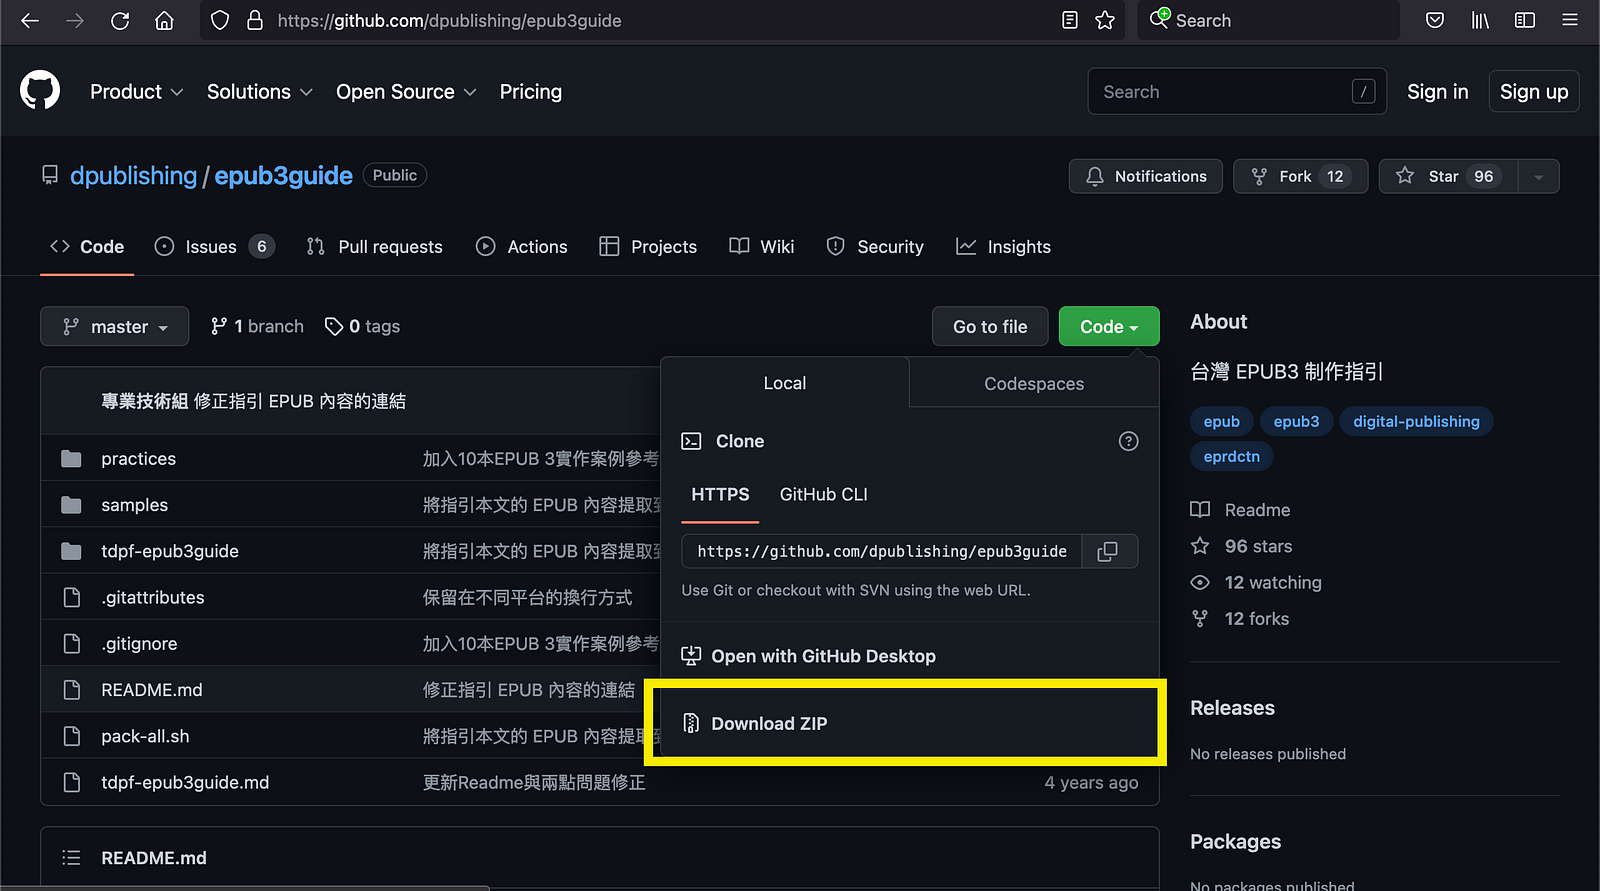Open the Insights tab
Image resolution: width=1600 pixels, height=891 pixels.
pyautogui.click(x=1003, y=246)
